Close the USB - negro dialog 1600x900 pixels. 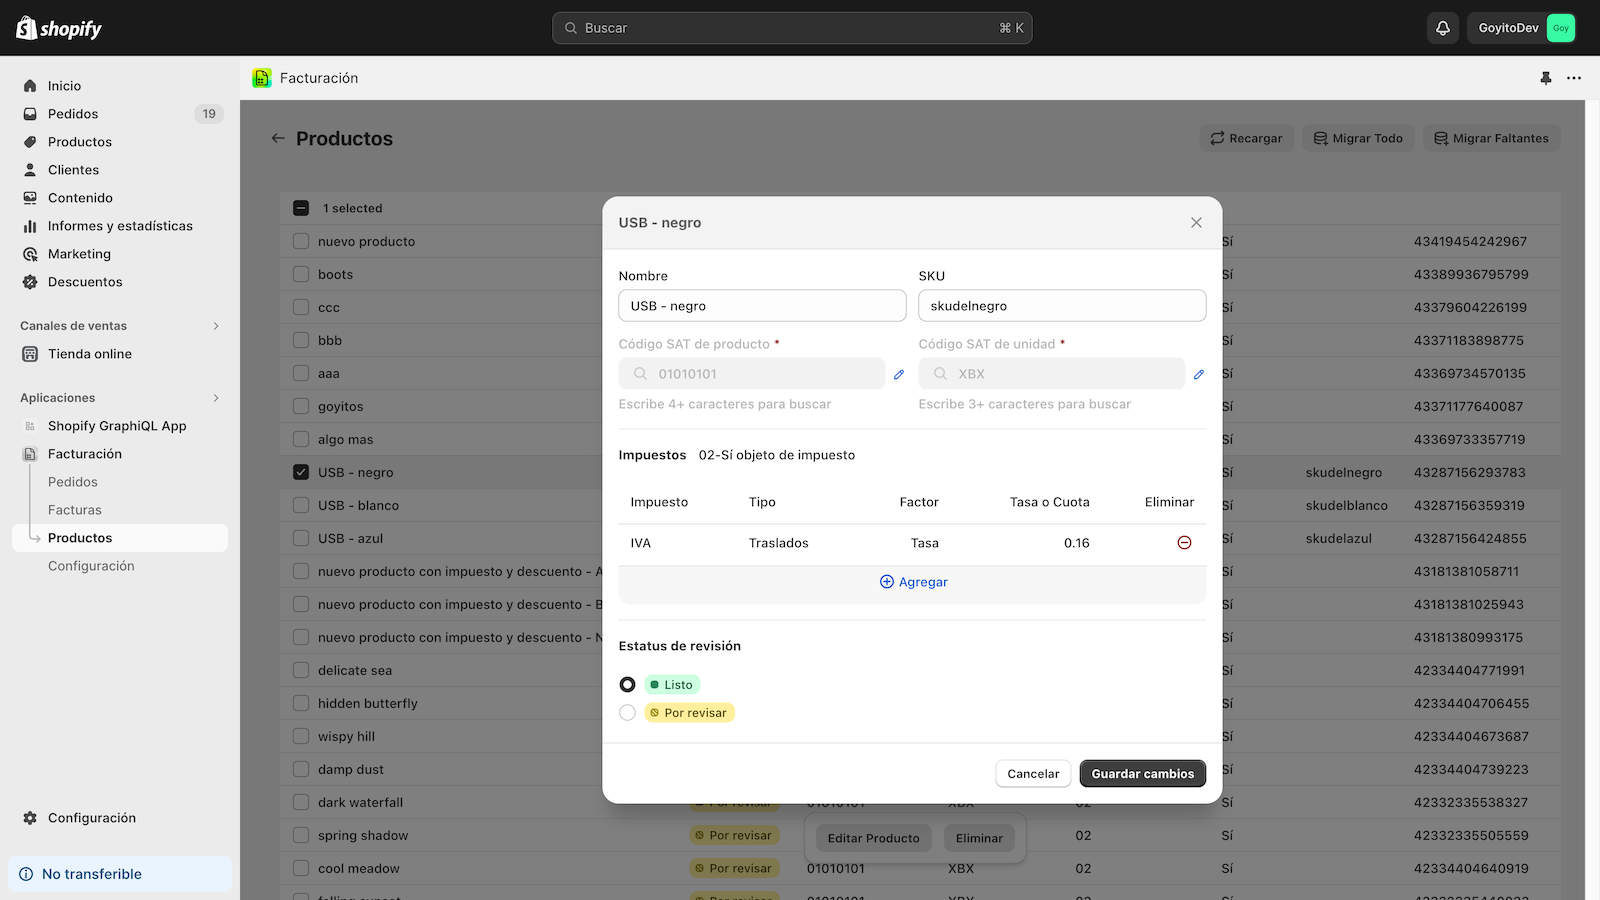click(x=1196, y=222)
